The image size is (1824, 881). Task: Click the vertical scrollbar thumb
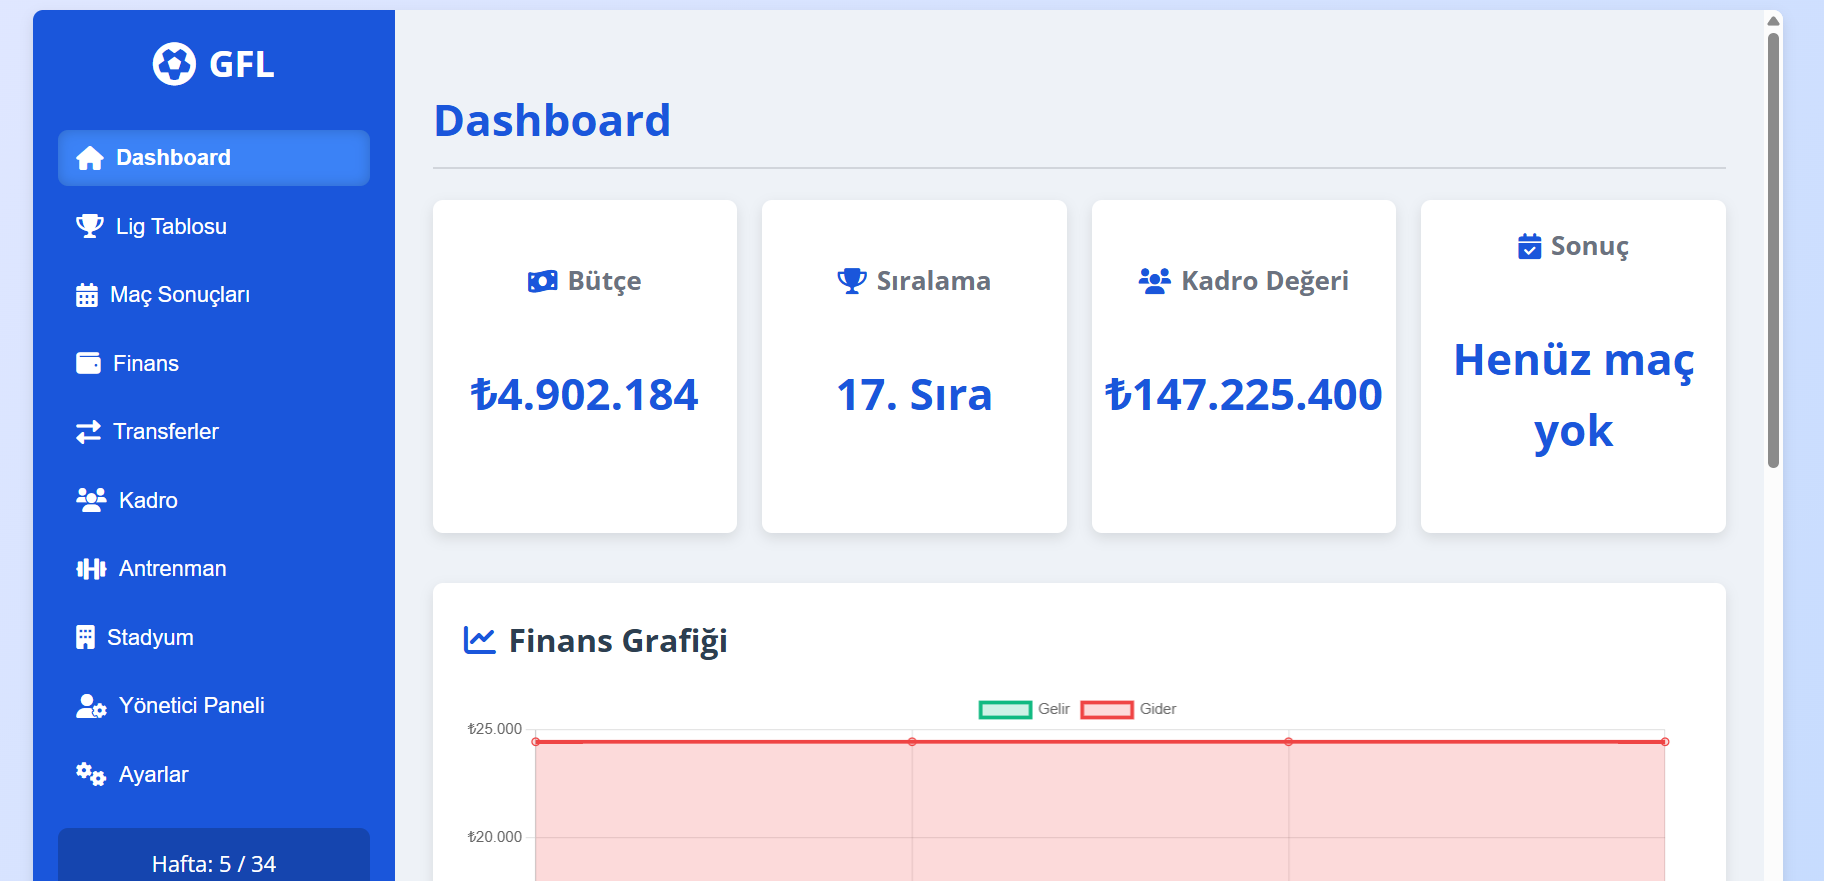[1773, 250]
